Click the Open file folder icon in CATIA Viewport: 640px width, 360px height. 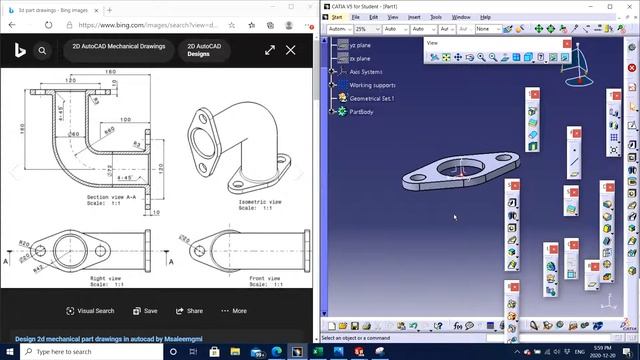coord(343,326)
